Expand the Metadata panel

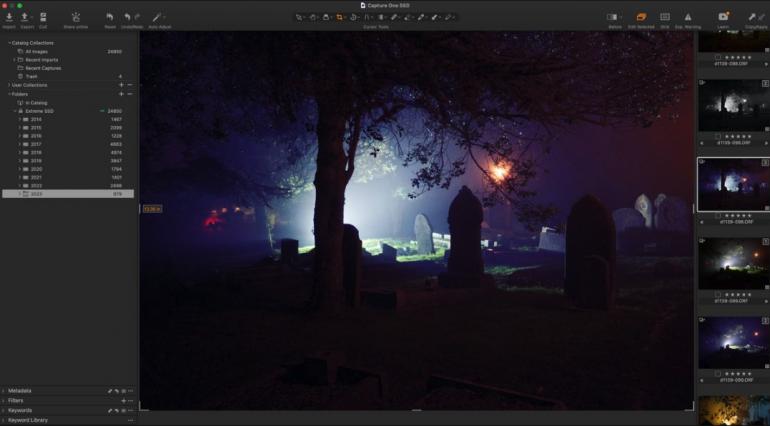point(4,391)
